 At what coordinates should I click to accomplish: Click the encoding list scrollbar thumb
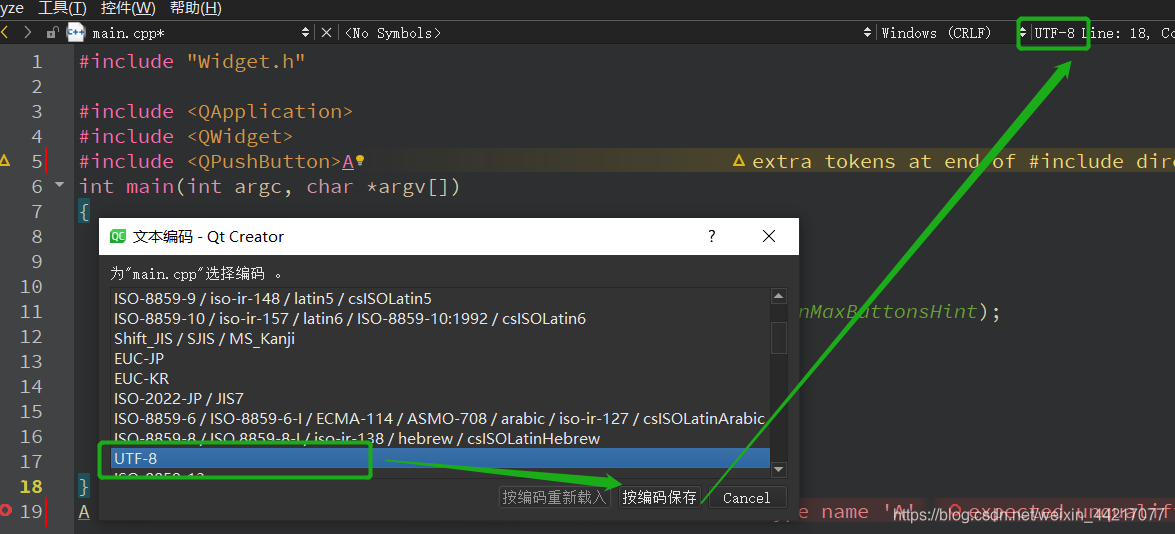coord(779,337)
